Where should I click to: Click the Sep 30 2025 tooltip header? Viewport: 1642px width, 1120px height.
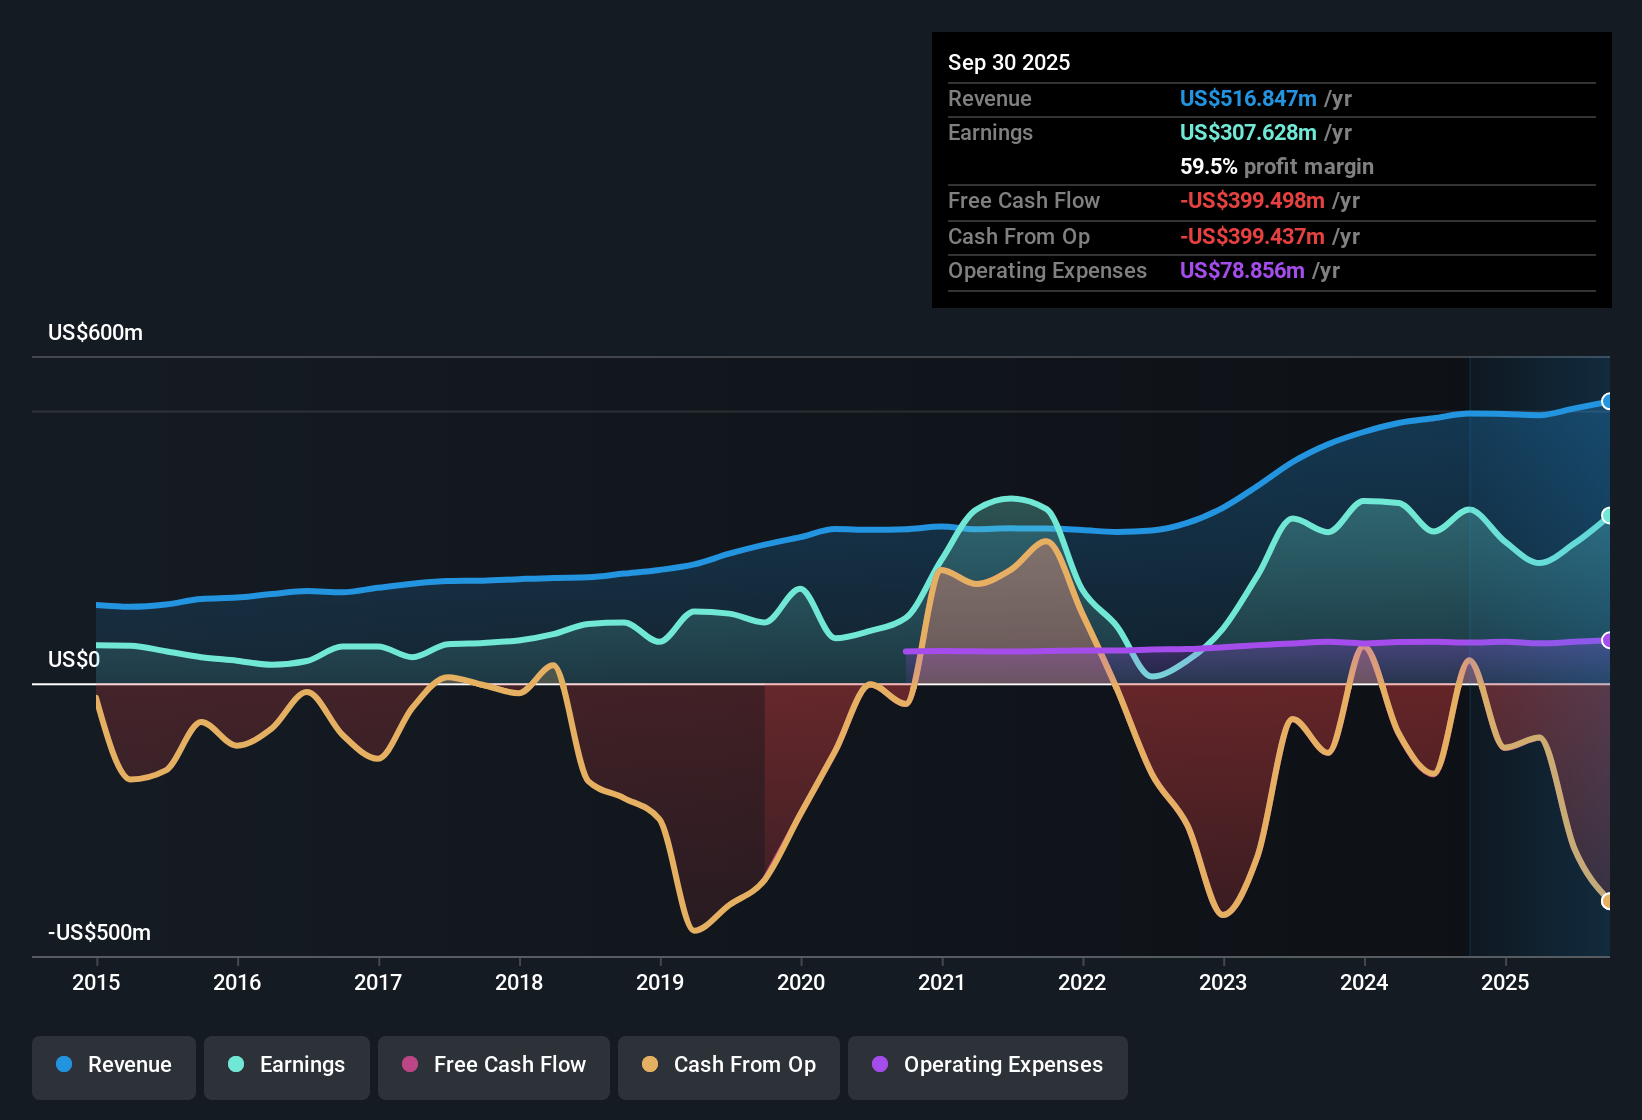click(x=1009, y=62)
